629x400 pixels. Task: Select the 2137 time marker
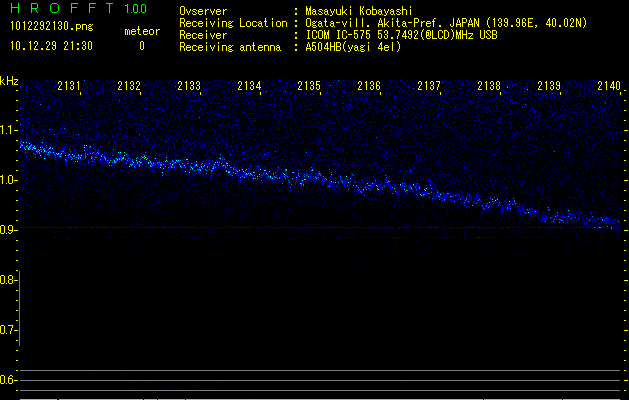(x=429, y=87)
